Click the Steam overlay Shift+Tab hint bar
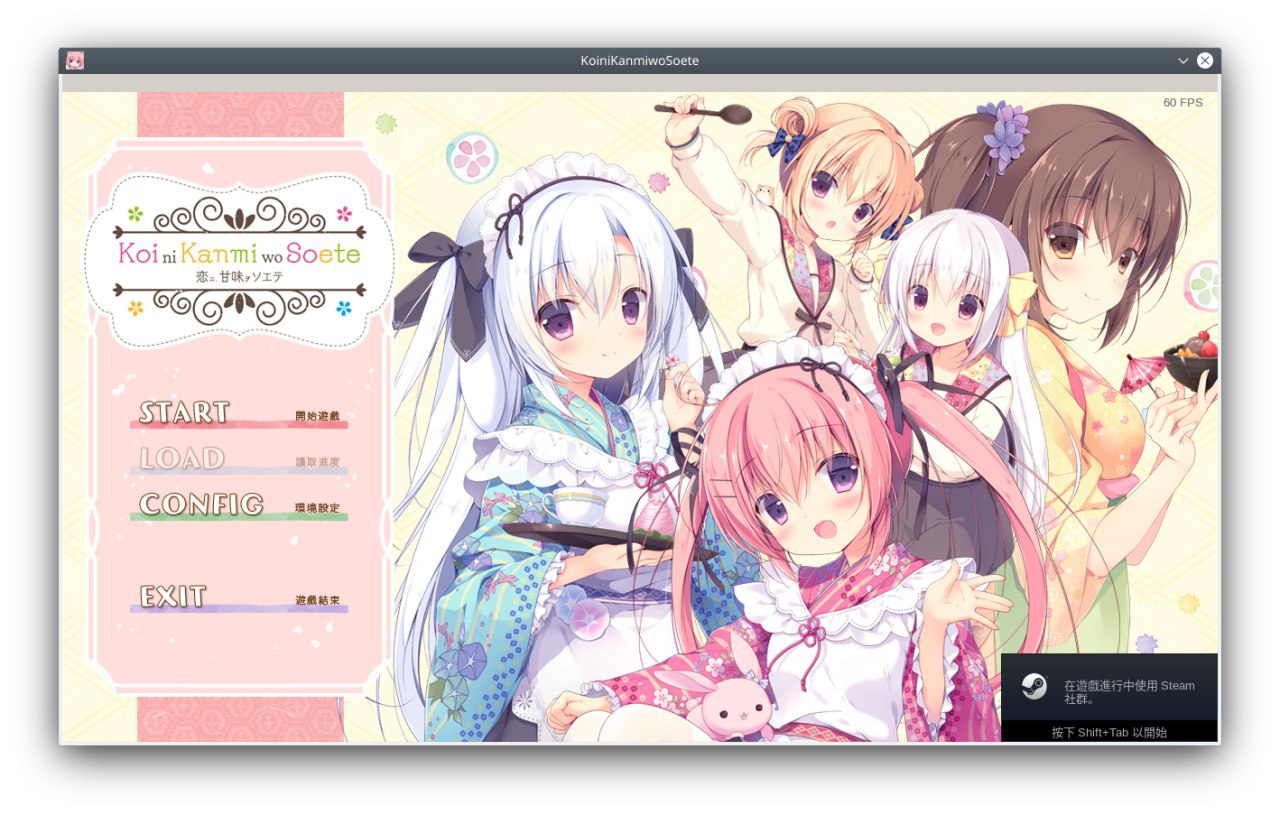 (x=1109, y=732)
